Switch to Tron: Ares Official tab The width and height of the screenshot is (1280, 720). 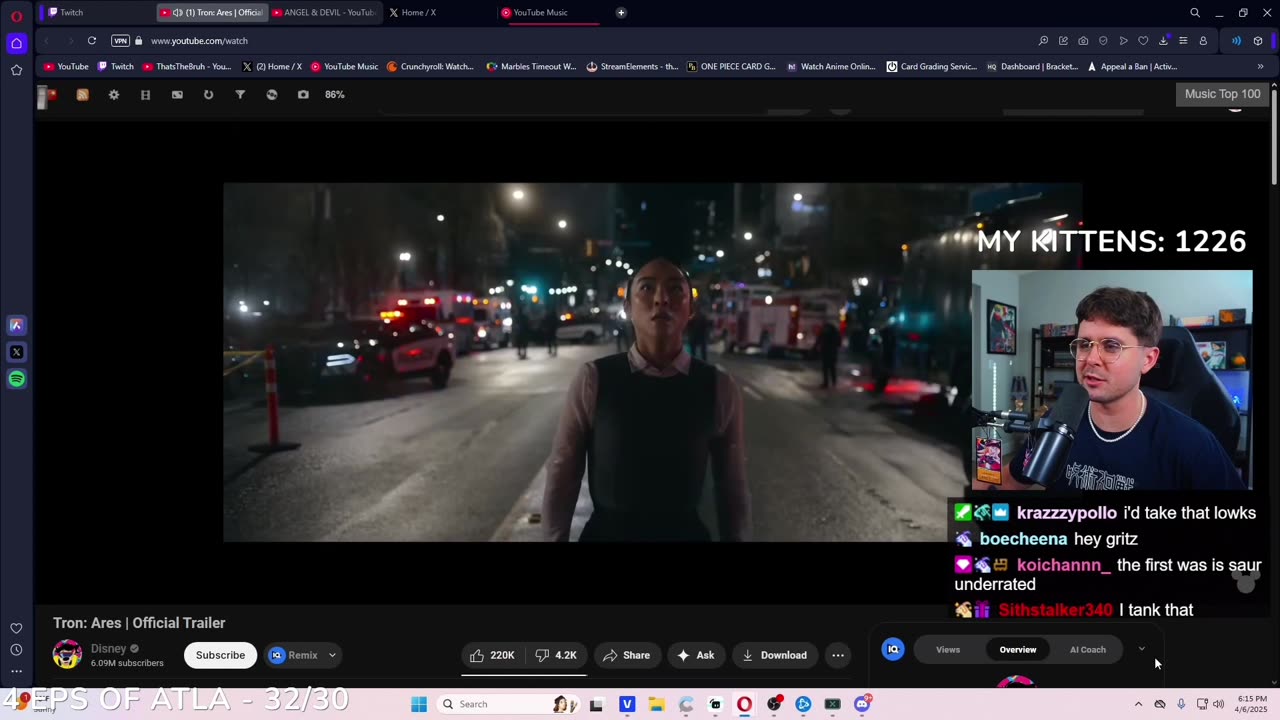[213, 13]
